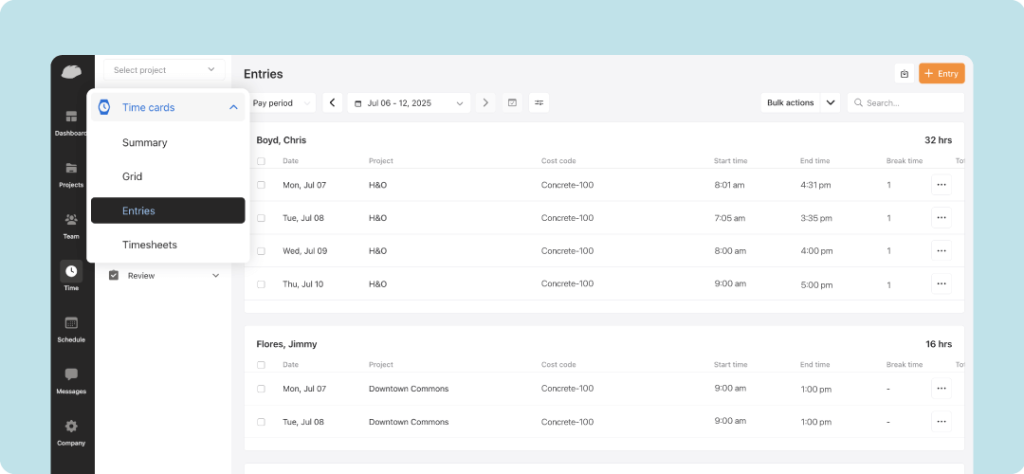Select all Boyd, Chris entries checkbox
This screenshot has width=1024, height=474.
(261, 161)
